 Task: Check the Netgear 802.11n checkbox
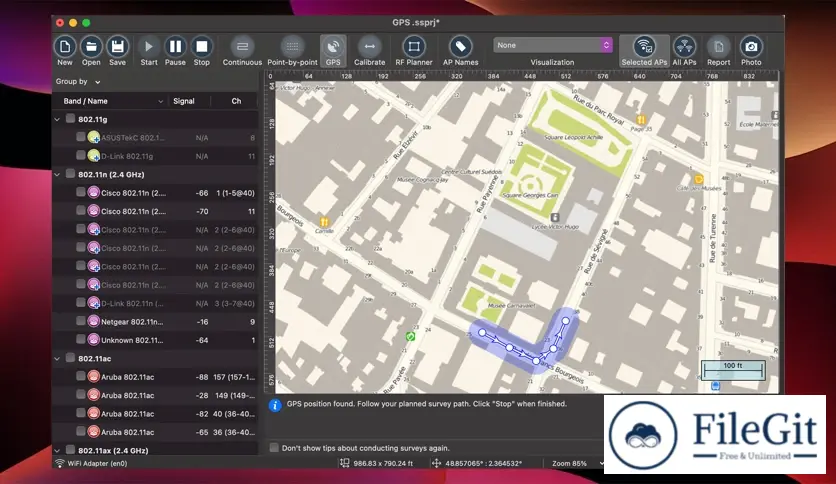(81, 321)
